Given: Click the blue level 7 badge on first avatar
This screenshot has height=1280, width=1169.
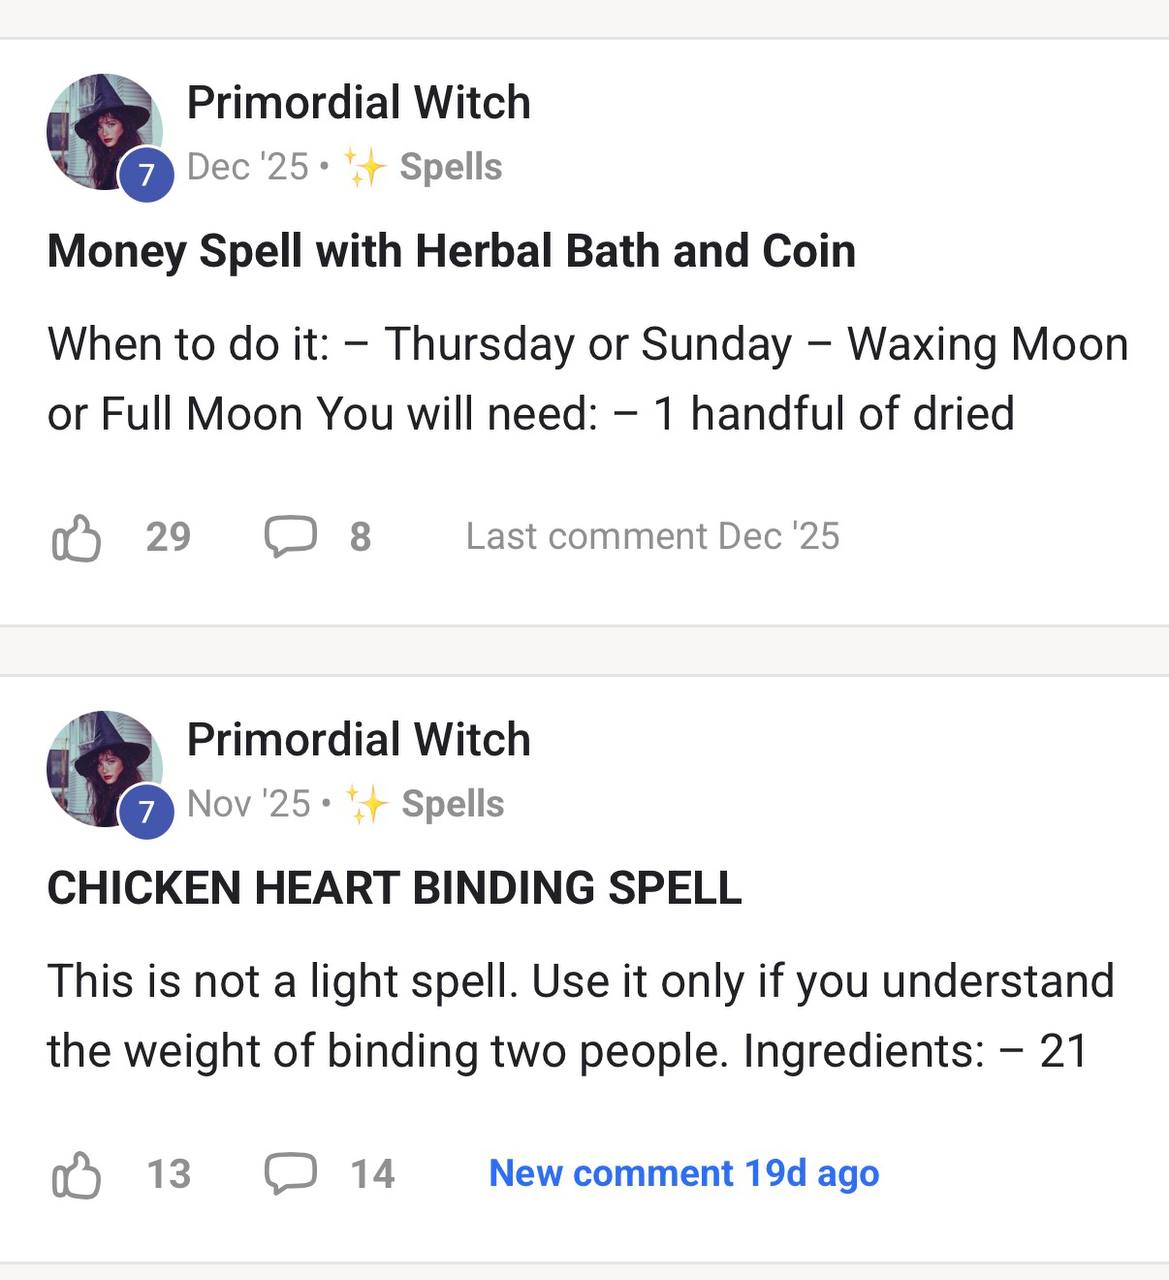Looking at the screenshot, I should click(x=146, y=170).
